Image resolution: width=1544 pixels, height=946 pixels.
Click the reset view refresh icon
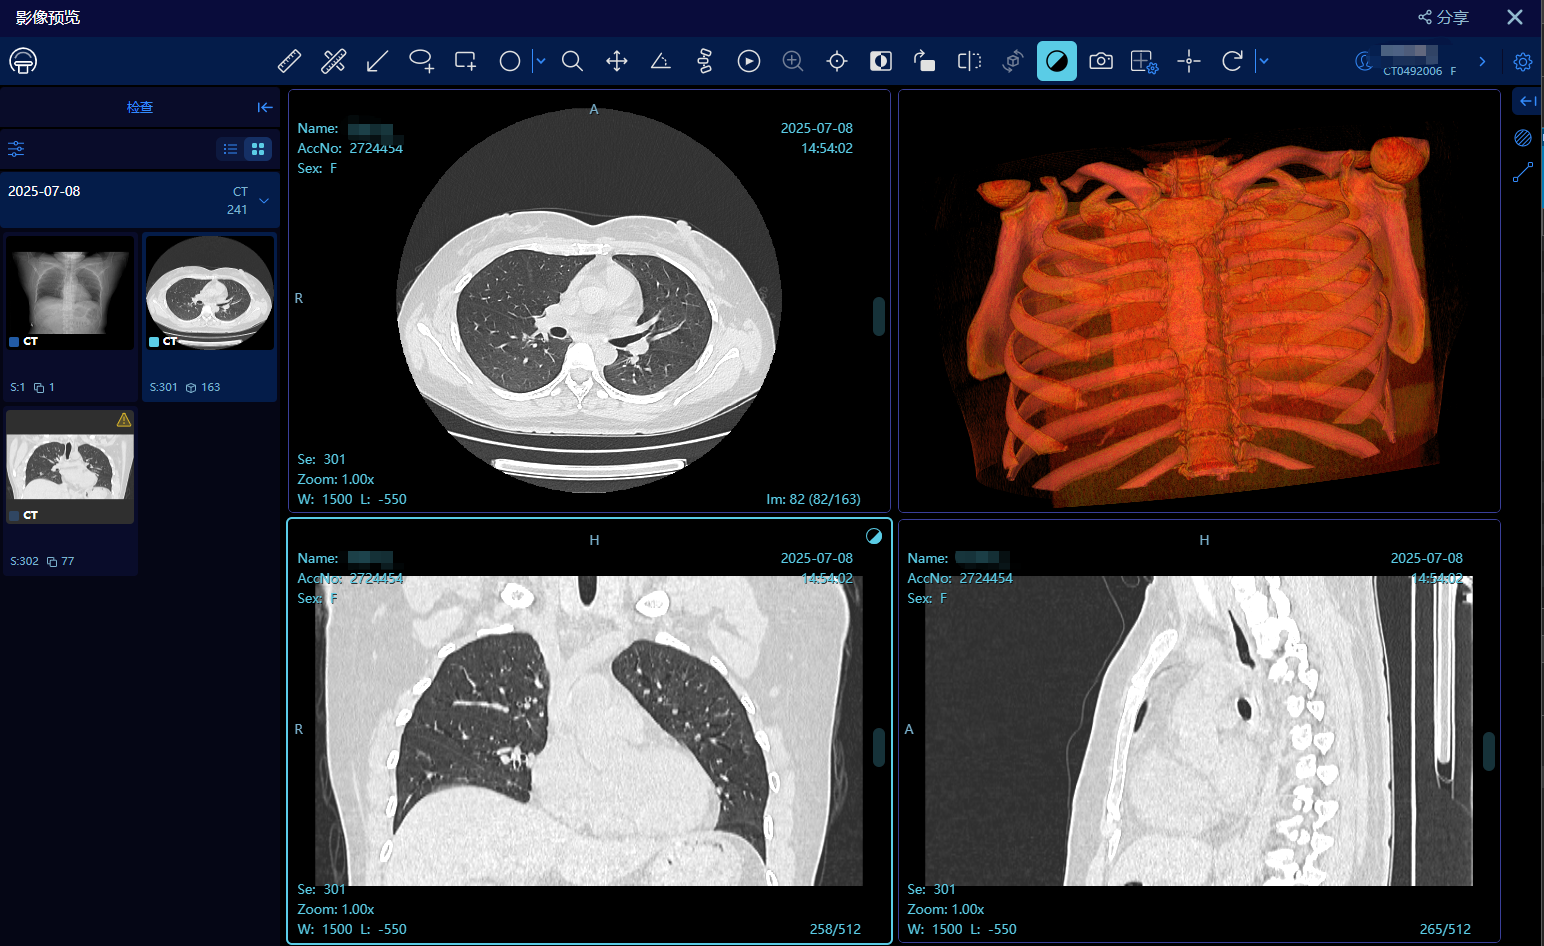(1232, 61)
